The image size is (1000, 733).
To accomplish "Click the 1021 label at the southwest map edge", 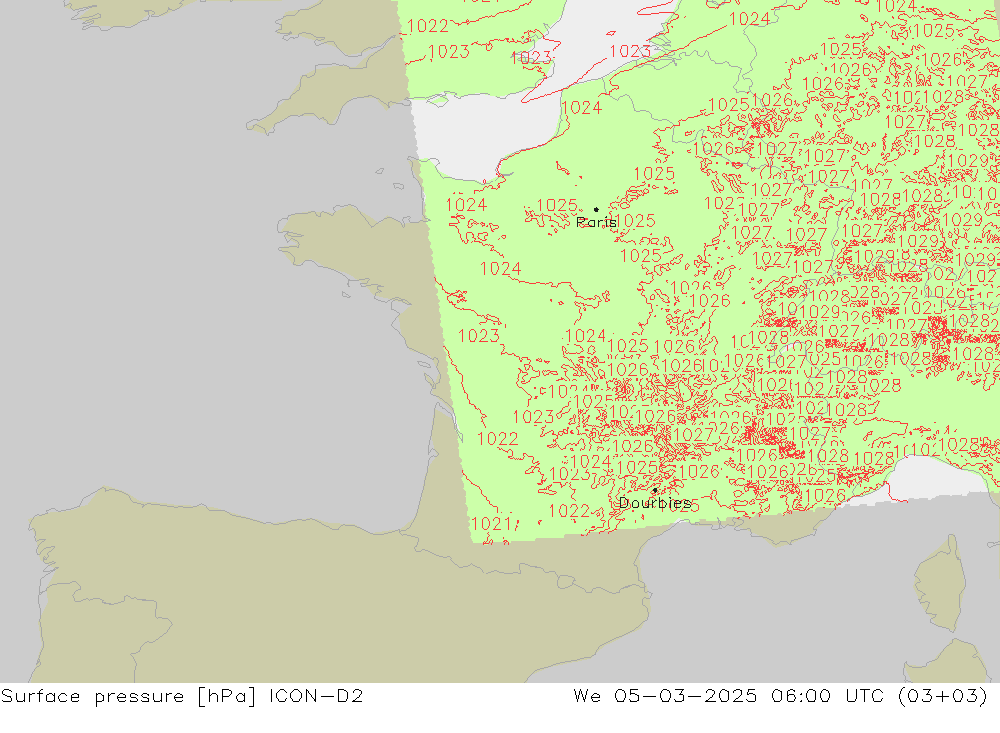I will [491, 524].
